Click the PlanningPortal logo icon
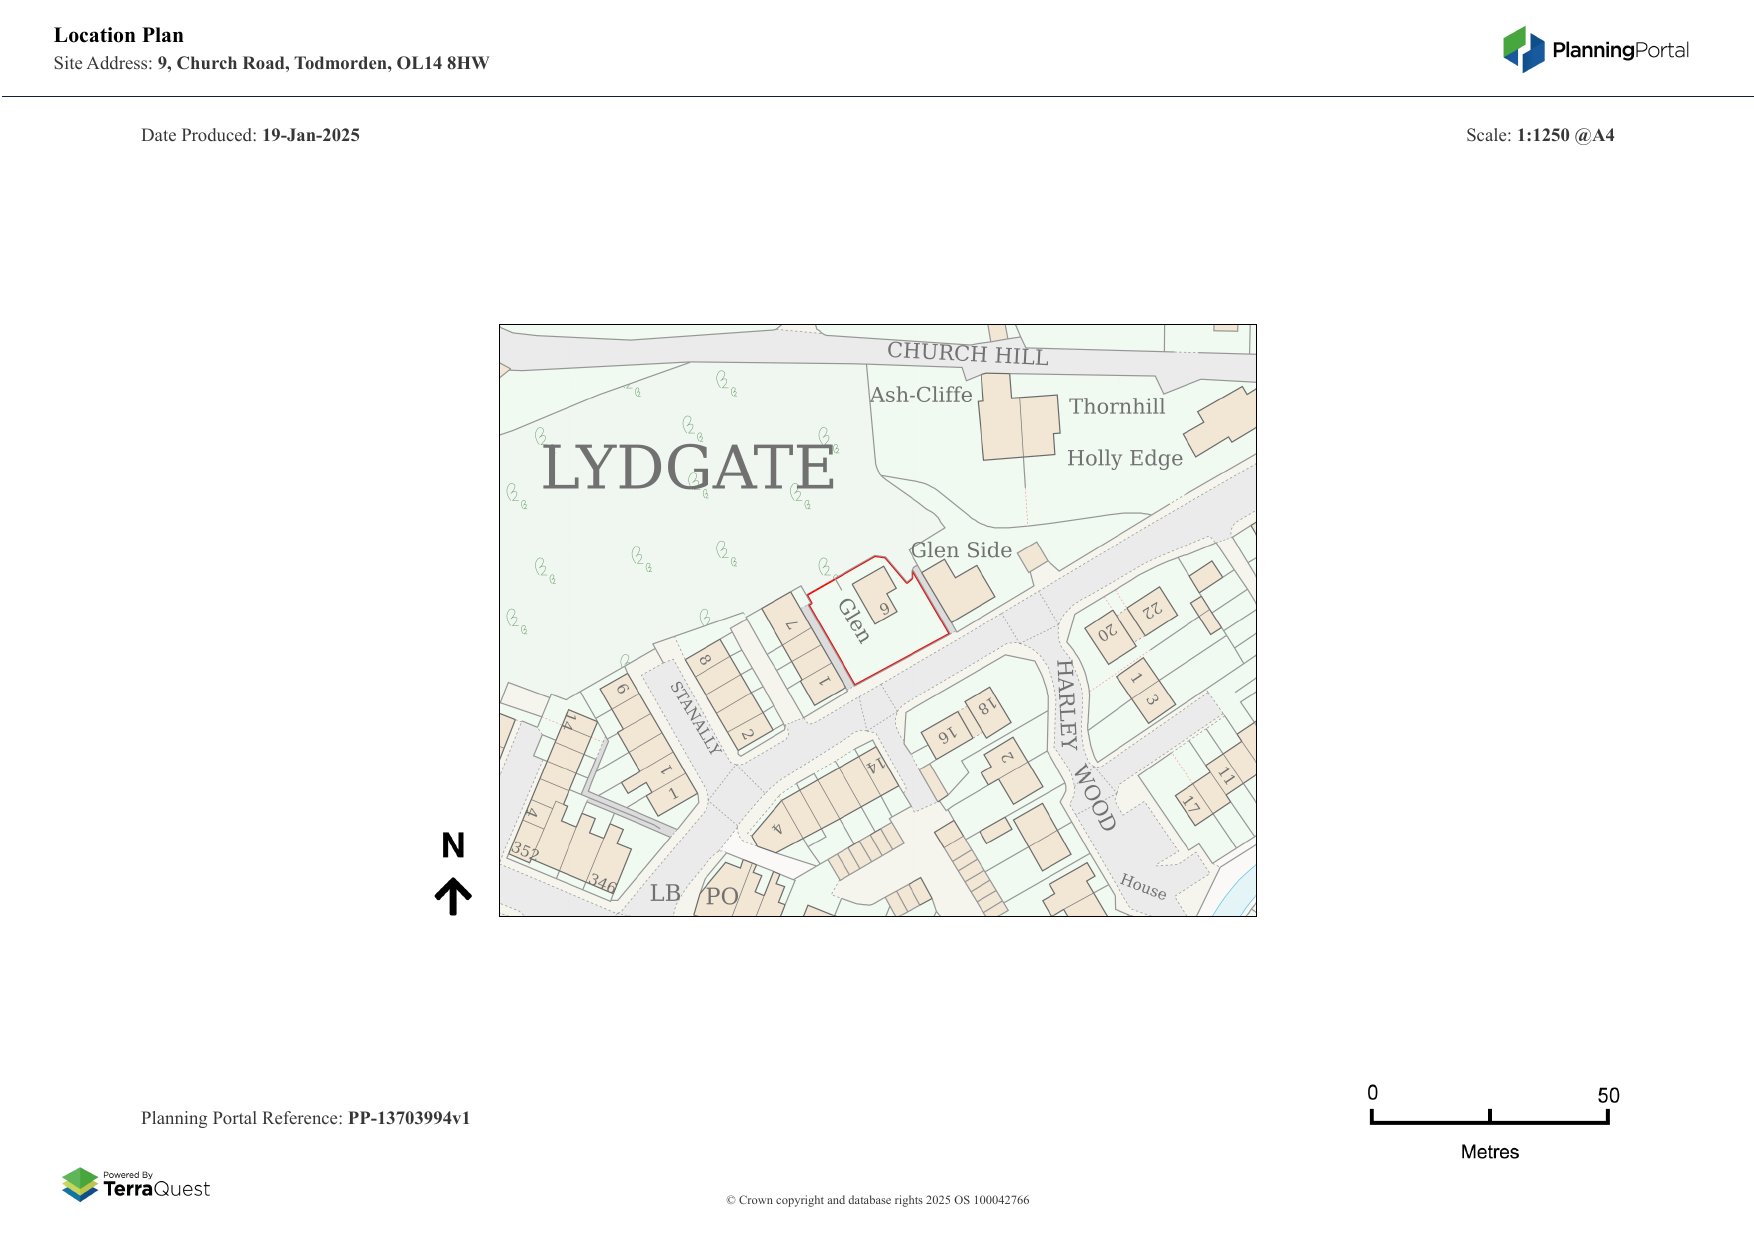Image resolution: width=1754 pixels, height=1241 pixels. tap(1523, 50)
